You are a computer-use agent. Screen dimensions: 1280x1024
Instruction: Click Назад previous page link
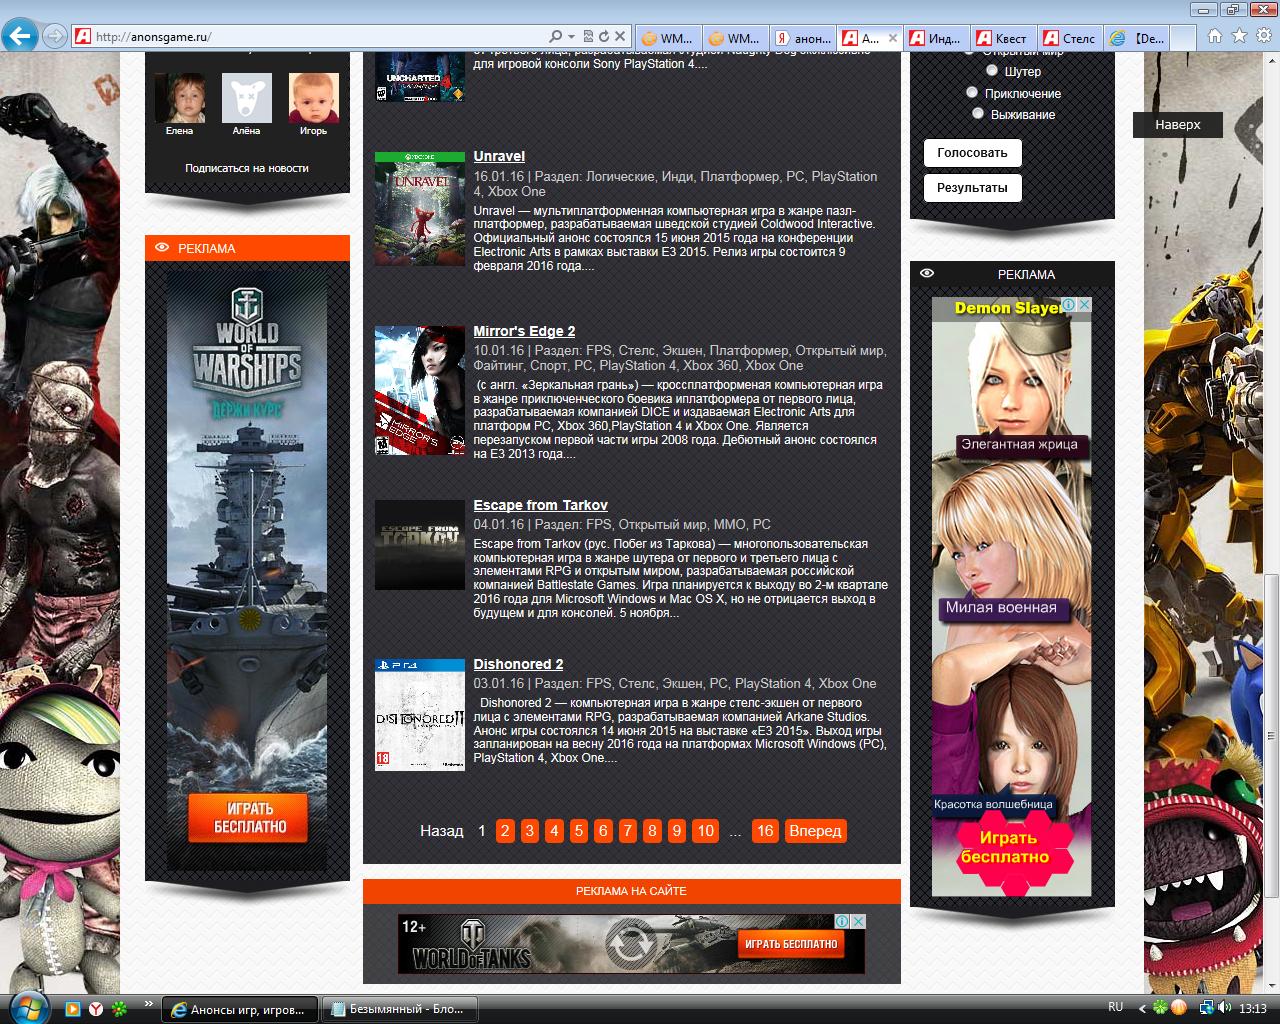tap(442, 831)
